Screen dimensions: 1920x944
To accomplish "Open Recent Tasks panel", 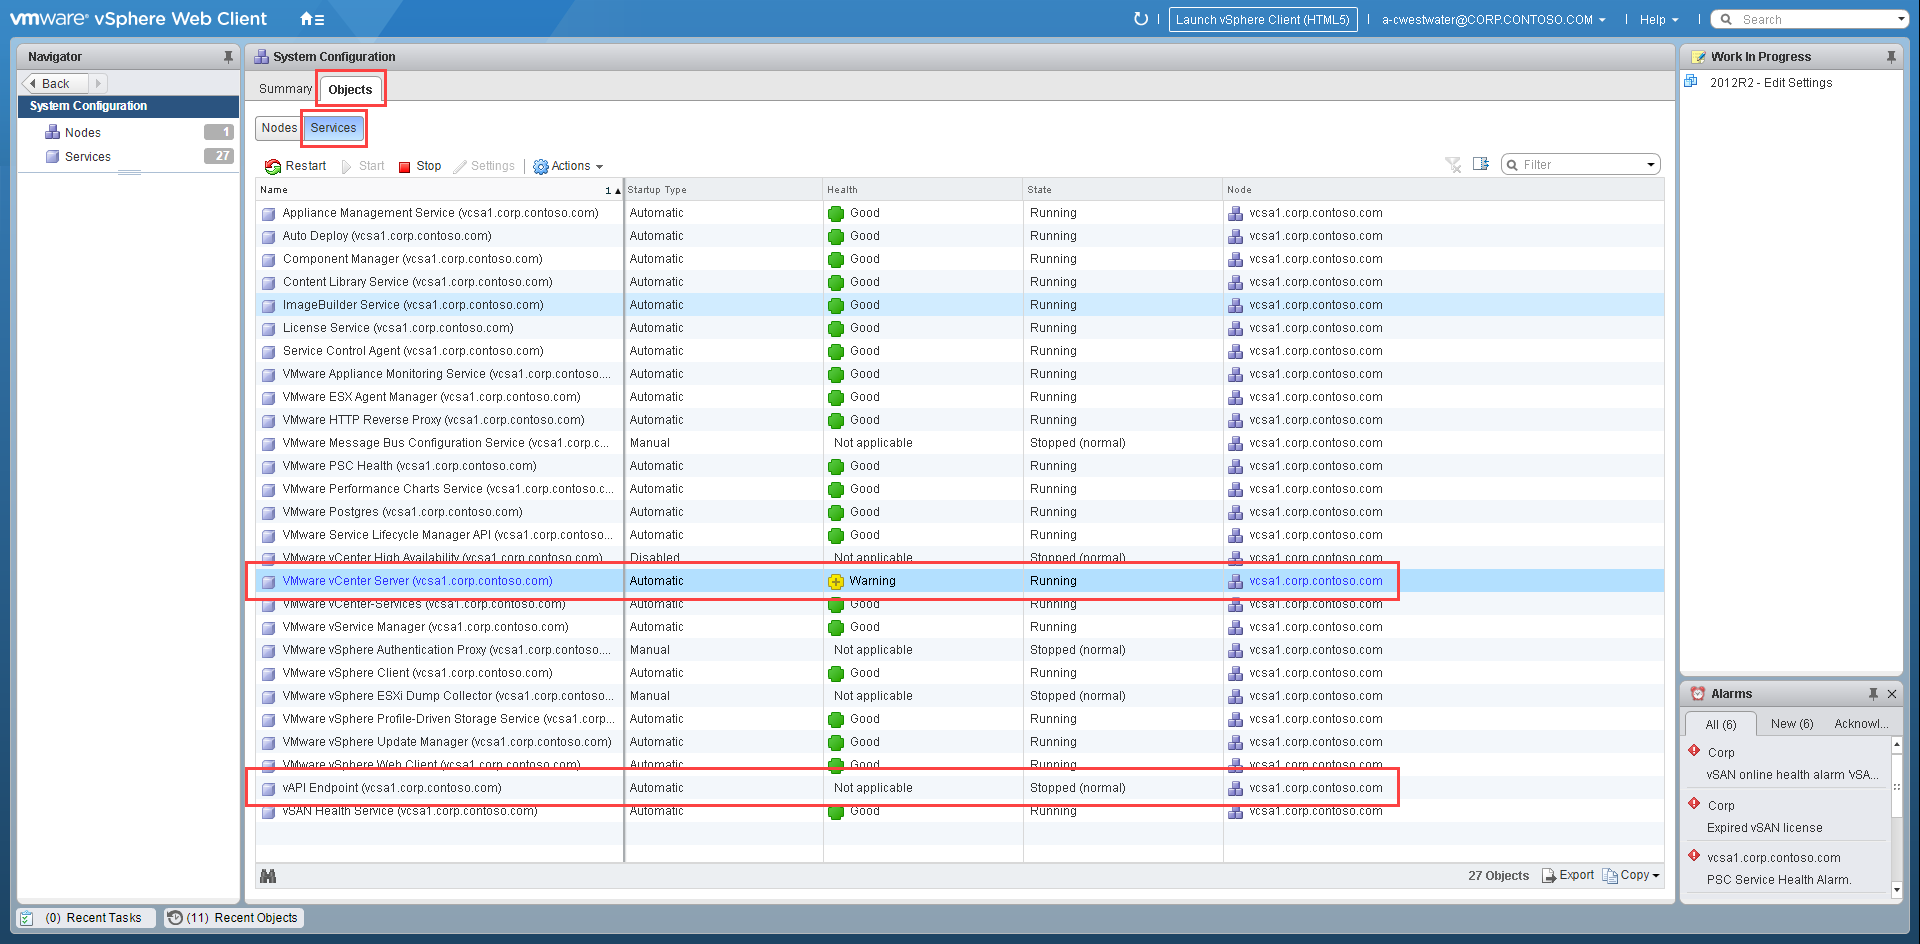I will [x=88, y=918].
